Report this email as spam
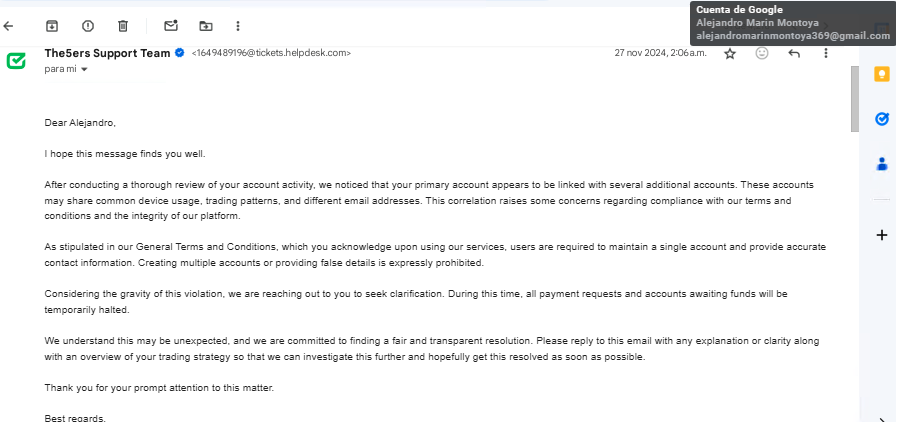This screenshot has height=440, width=906. 87,25
